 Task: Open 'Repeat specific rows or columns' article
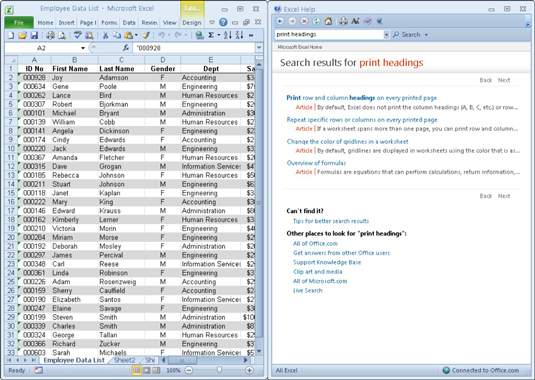click(362, 120)
